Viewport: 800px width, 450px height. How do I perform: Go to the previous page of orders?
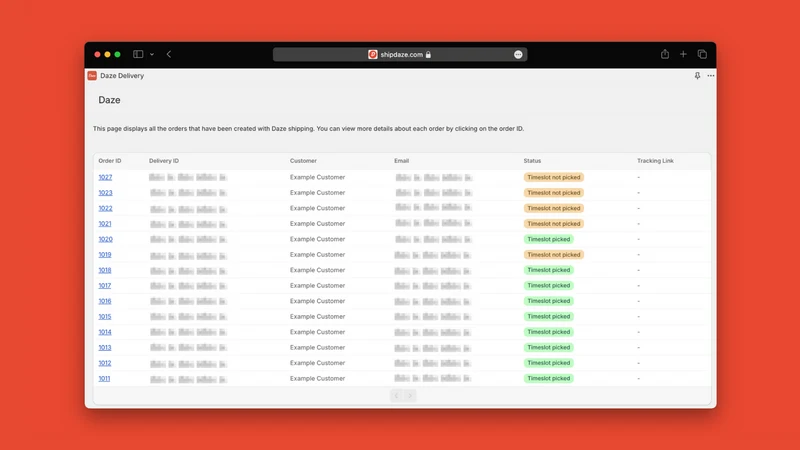pos(396,395)
